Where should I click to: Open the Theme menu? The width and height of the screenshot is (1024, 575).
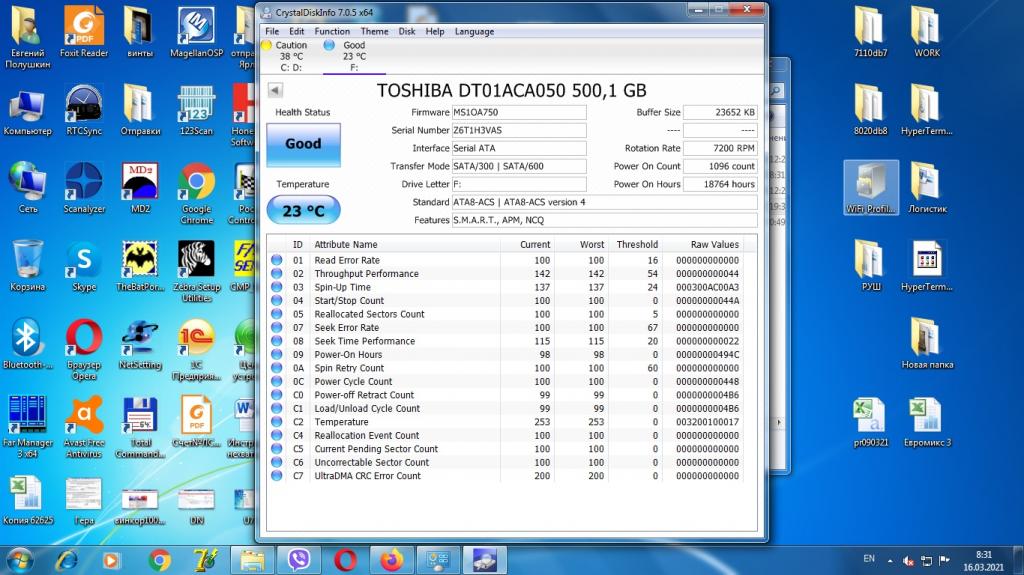tap(374, 31)
